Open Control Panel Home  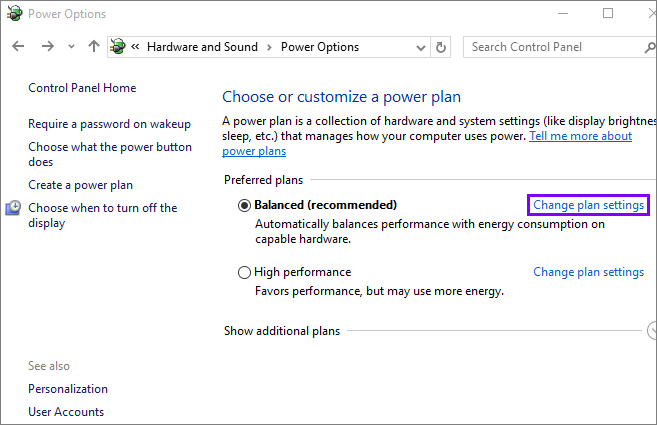coord(82,88)
